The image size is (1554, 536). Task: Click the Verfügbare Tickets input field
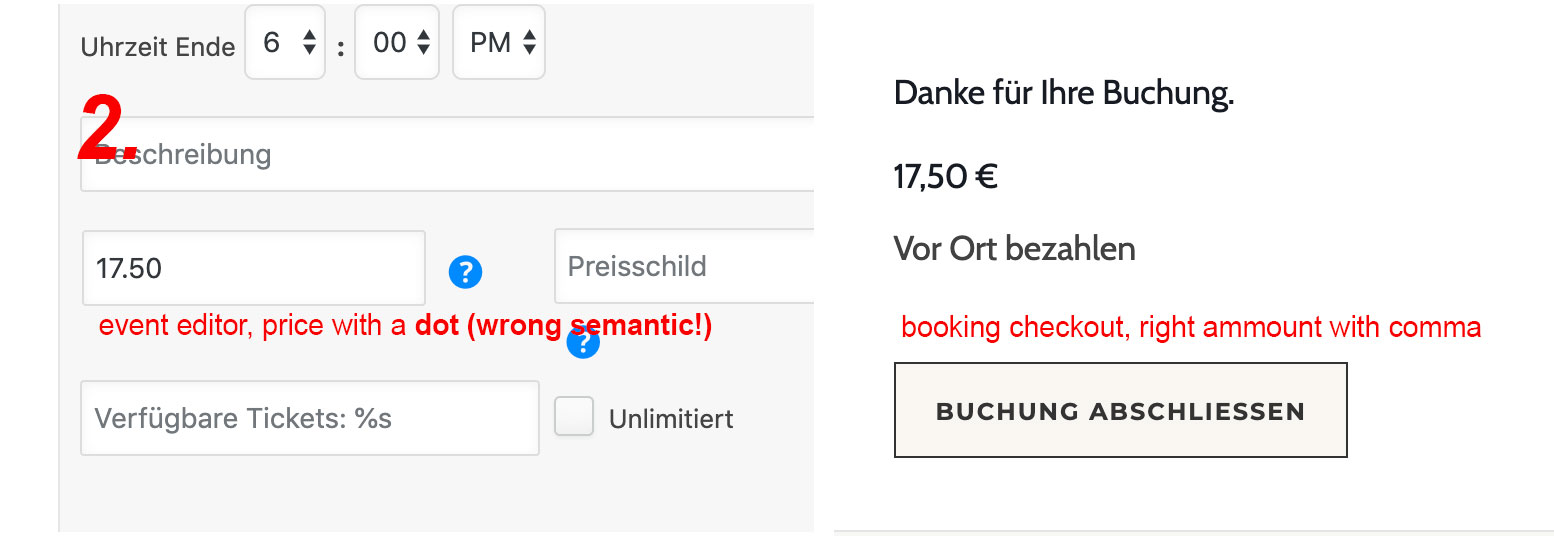(309, 418)
